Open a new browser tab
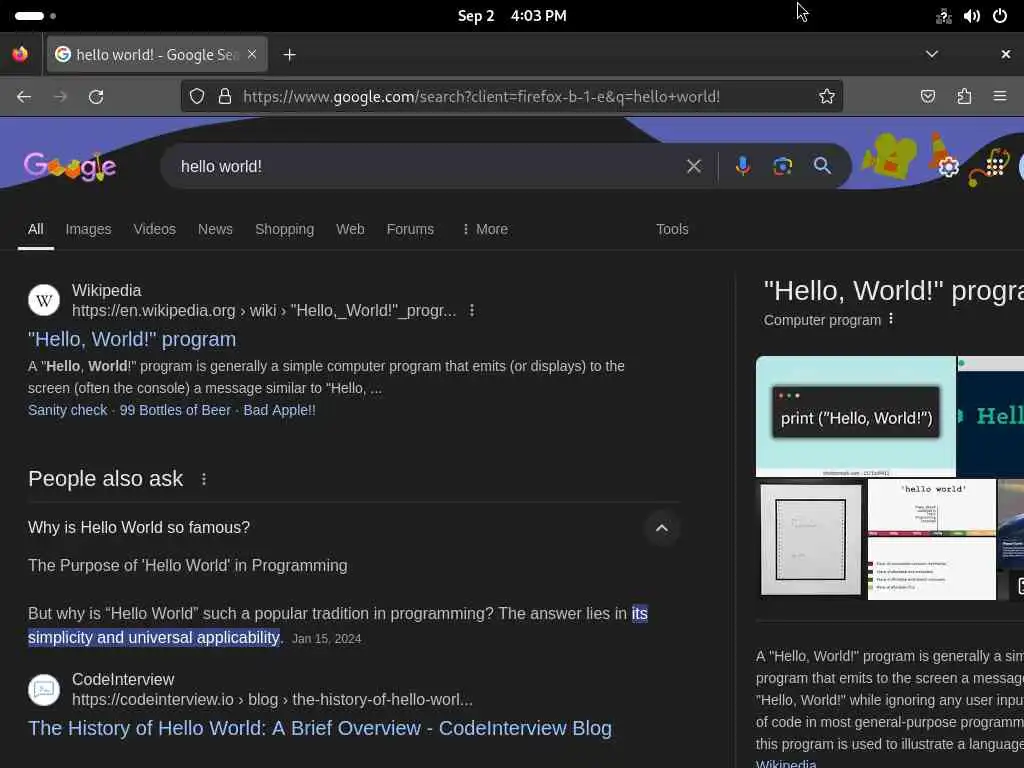 click(289, 55)
